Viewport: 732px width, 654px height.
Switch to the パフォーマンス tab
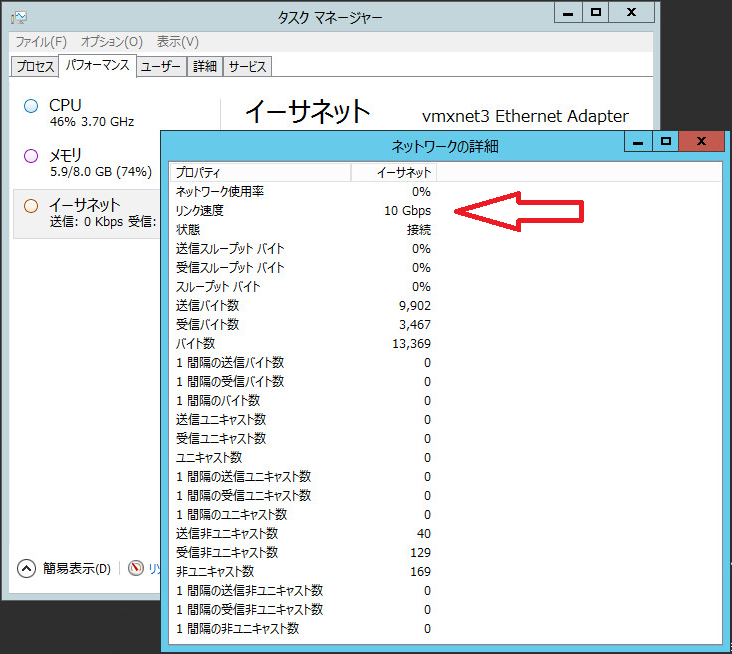(97, 65)
